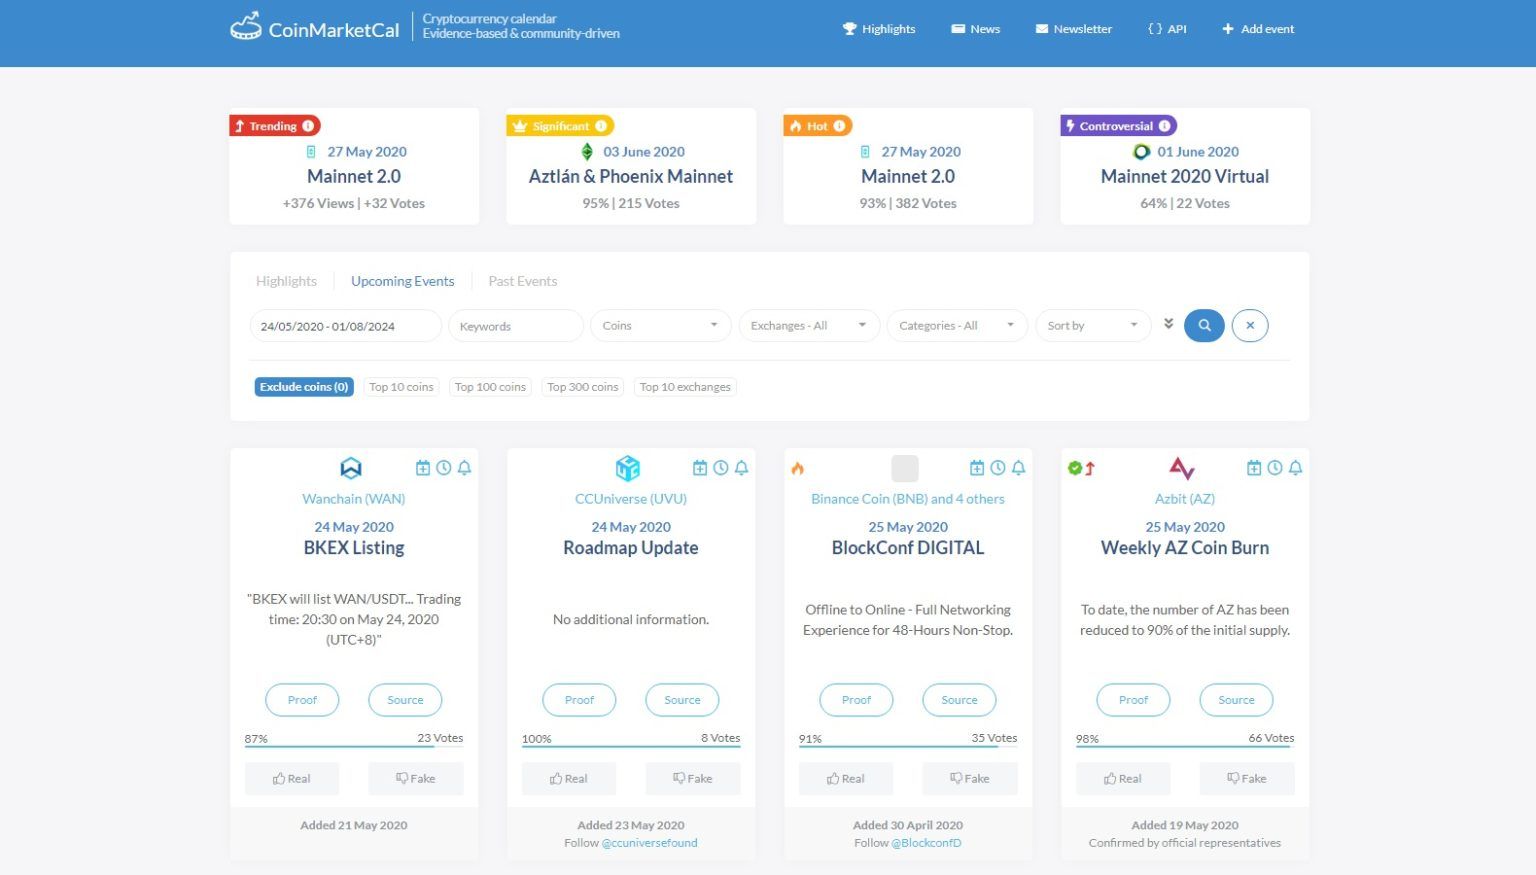Open CCUniverse (UVU) coin link
This screenshot has width=1536, height=875.
631,498
